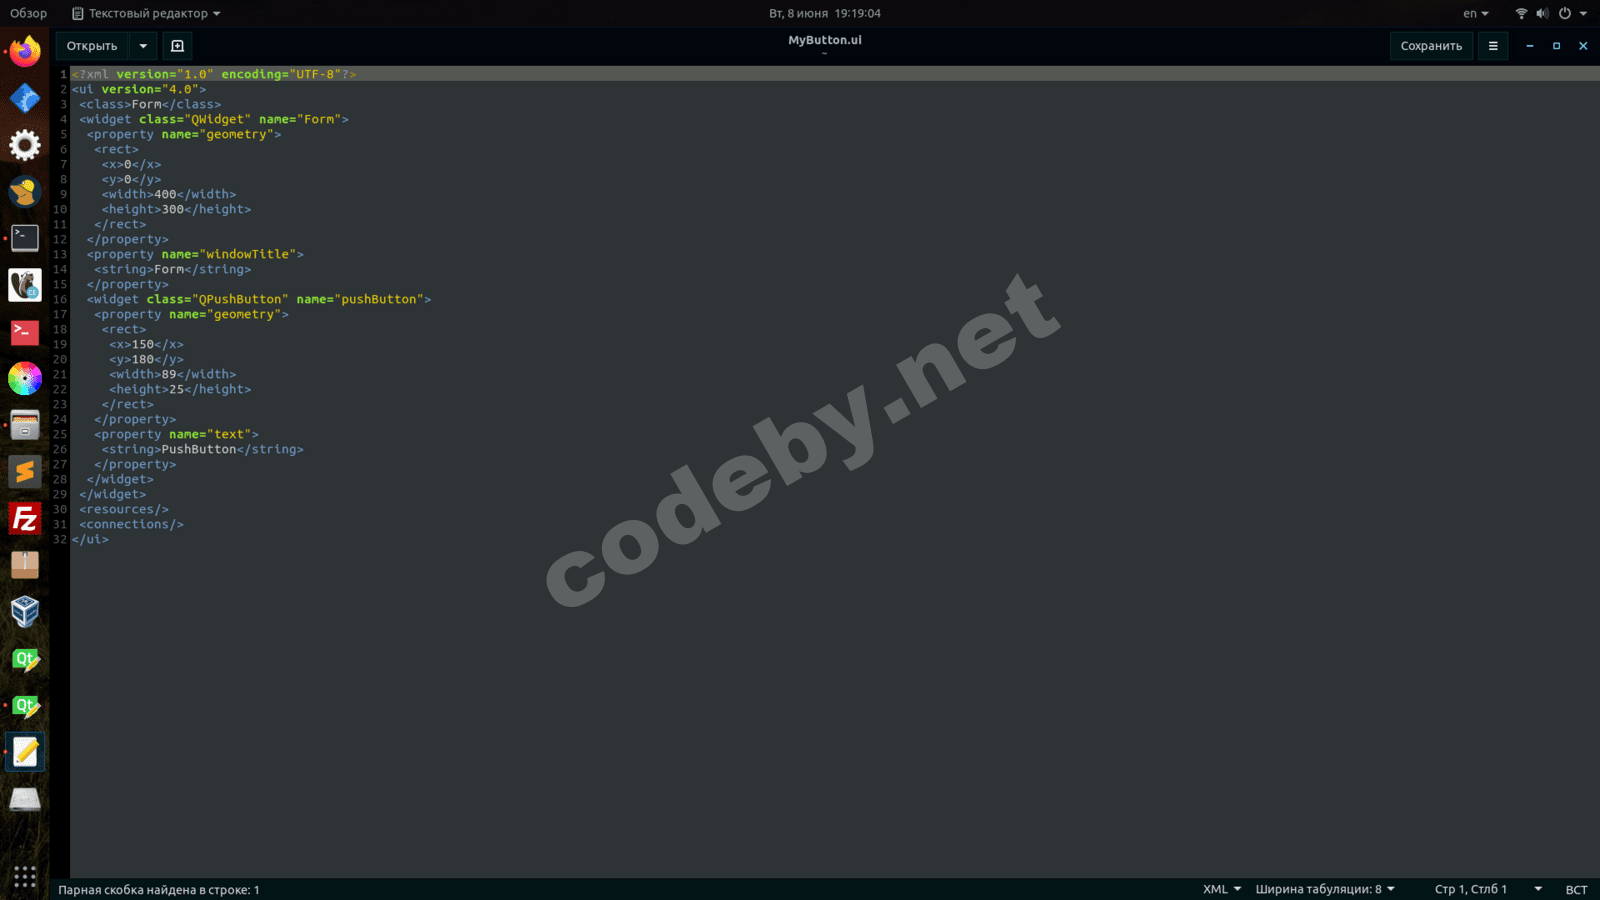Image resolution: width=1600 pixels, height=900 pixels.
Task: Click the property name="text" line
Action: [176, 434]
